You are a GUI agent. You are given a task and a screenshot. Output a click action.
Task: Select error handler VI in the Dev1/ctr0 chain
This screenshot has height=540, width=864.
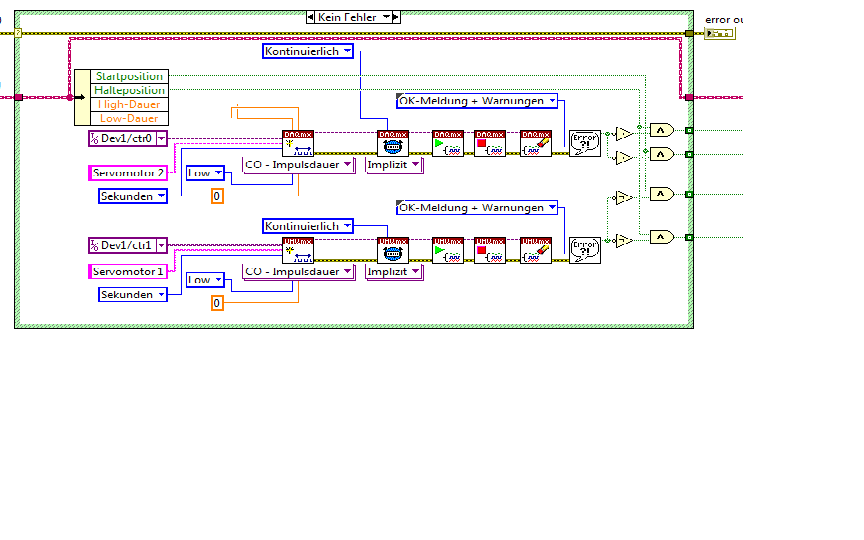coord(585,144)
